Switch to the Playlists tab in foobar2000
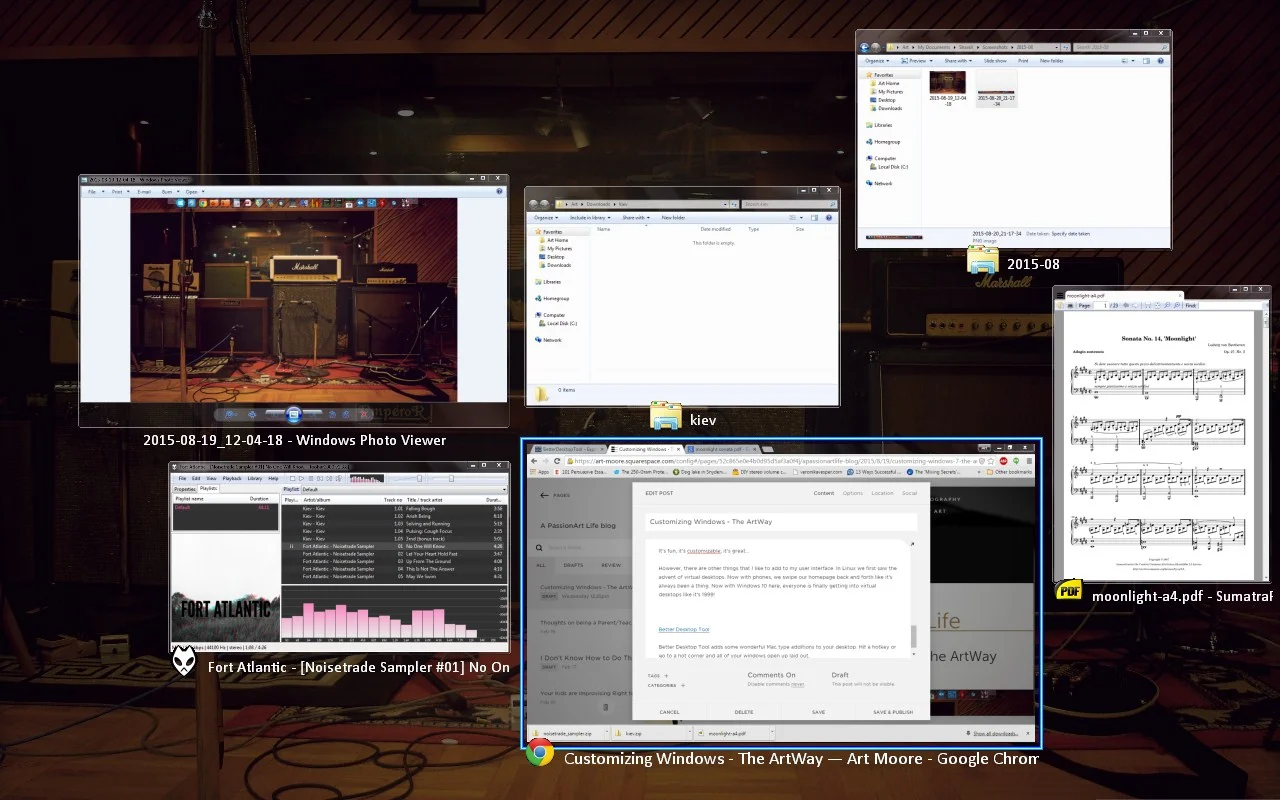Screen dimensions: 1280x800 [x=209, y=489]
